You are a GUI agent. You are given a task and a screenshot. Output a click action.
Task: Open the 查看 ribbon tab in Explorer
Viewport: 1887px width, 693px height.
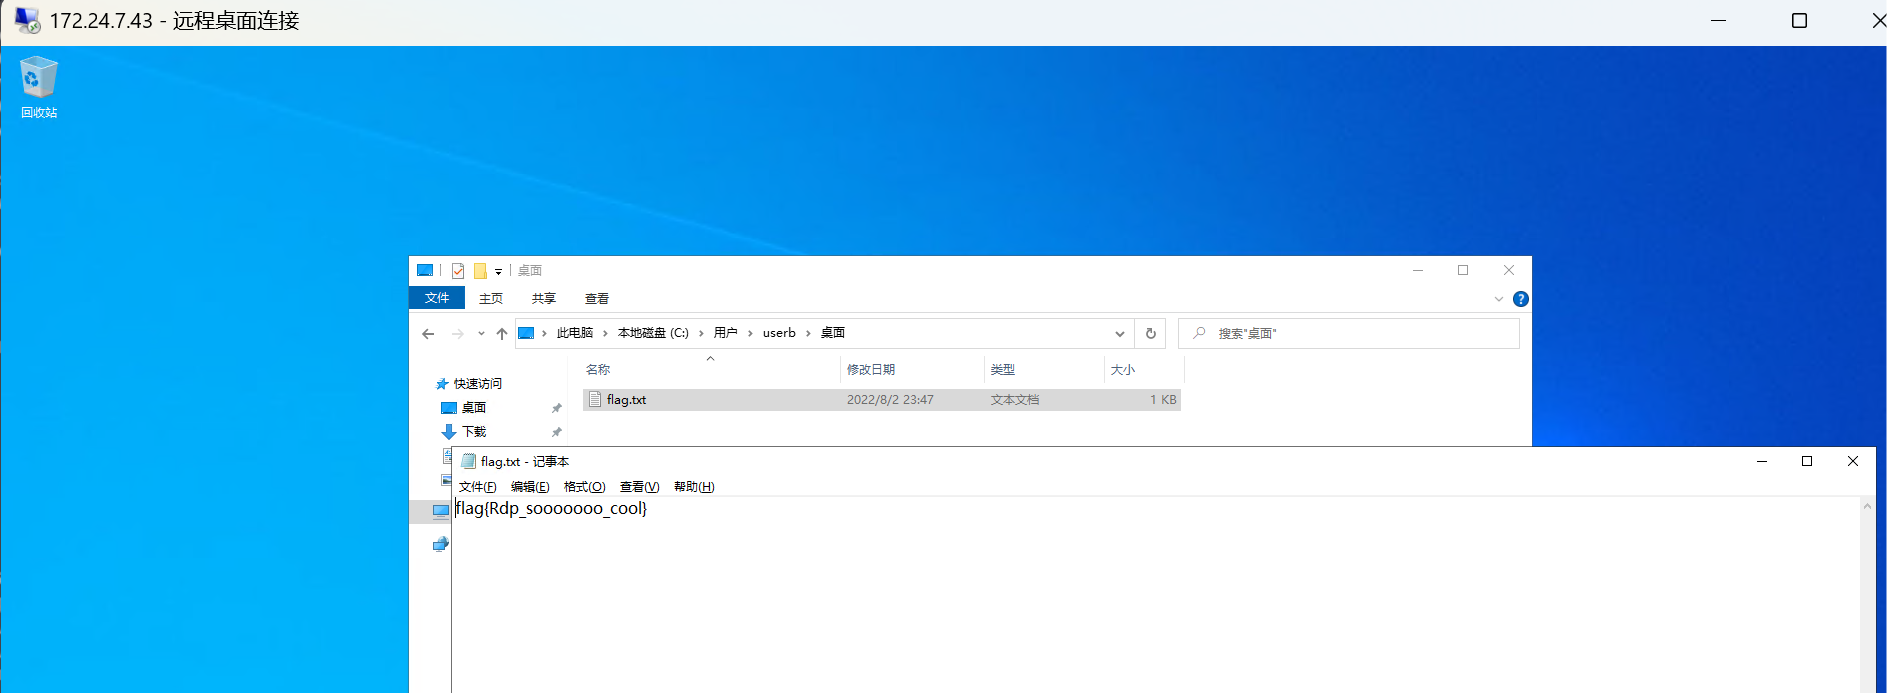pyautogui.click(x=597, y=298)
